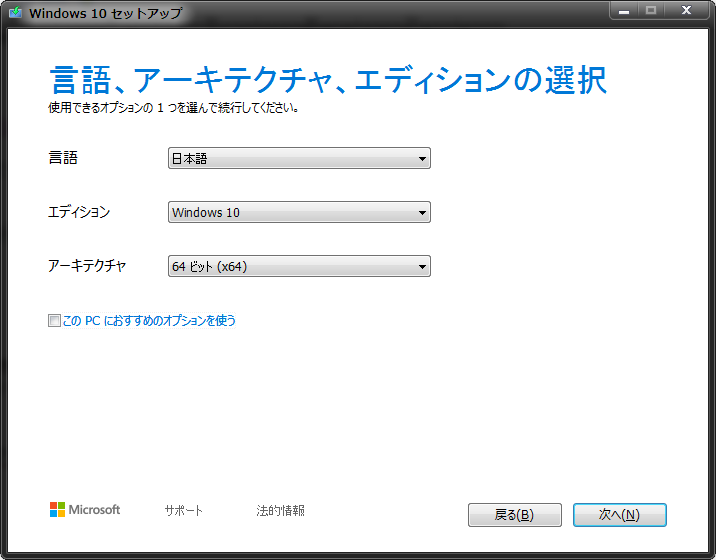716x560 pixels.
Task: Open the アーキテクチャ dropdown showing 64 ビット
Action: [299, 266]
